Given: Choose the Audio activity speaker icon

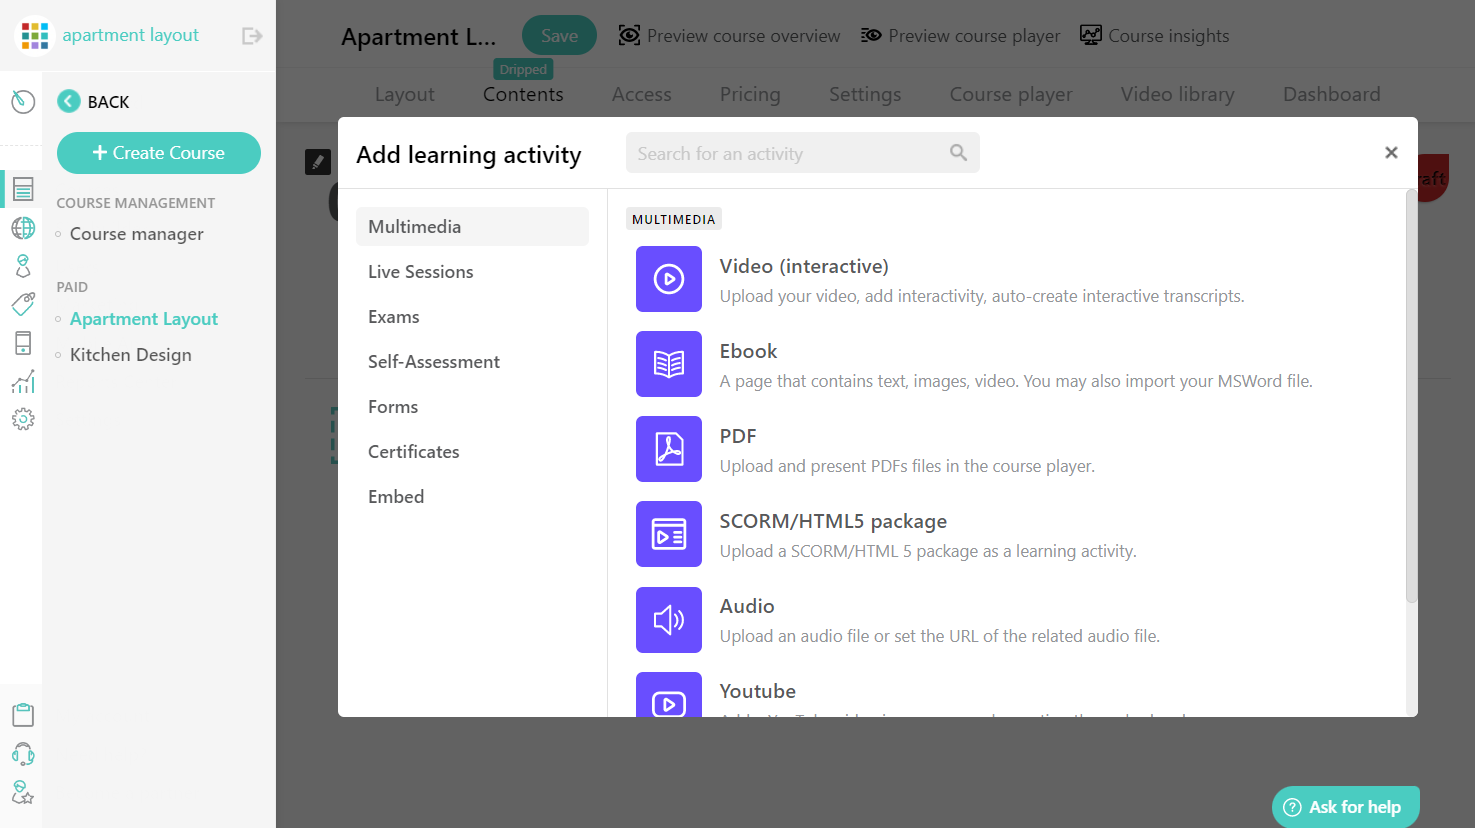Looking at the screenshot, I should point(669,620).
